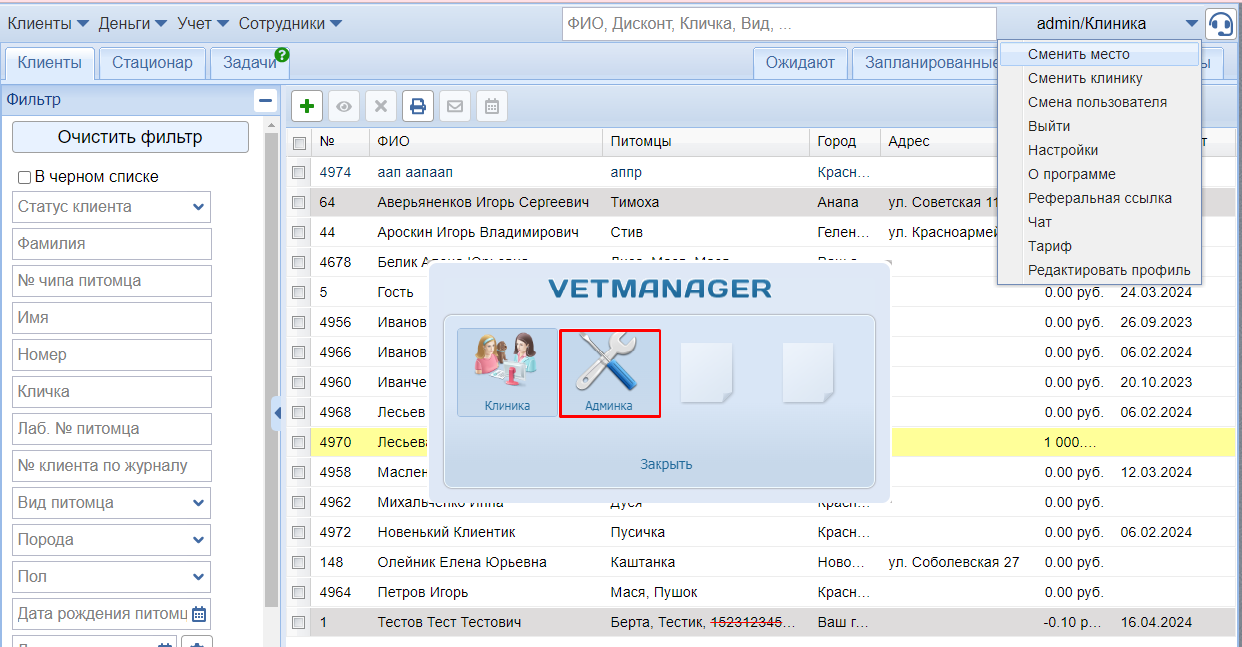Viewport: 1242px width, 647px height.
Task: Switch to the Стационар tab
Action: (x=152, y=62)
